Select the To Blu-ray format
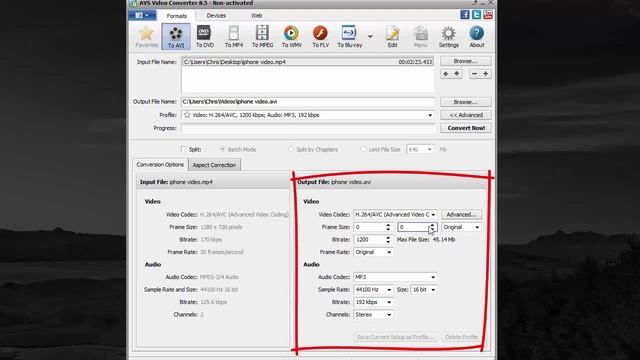640x360 pixels. [x=349, y=37]
